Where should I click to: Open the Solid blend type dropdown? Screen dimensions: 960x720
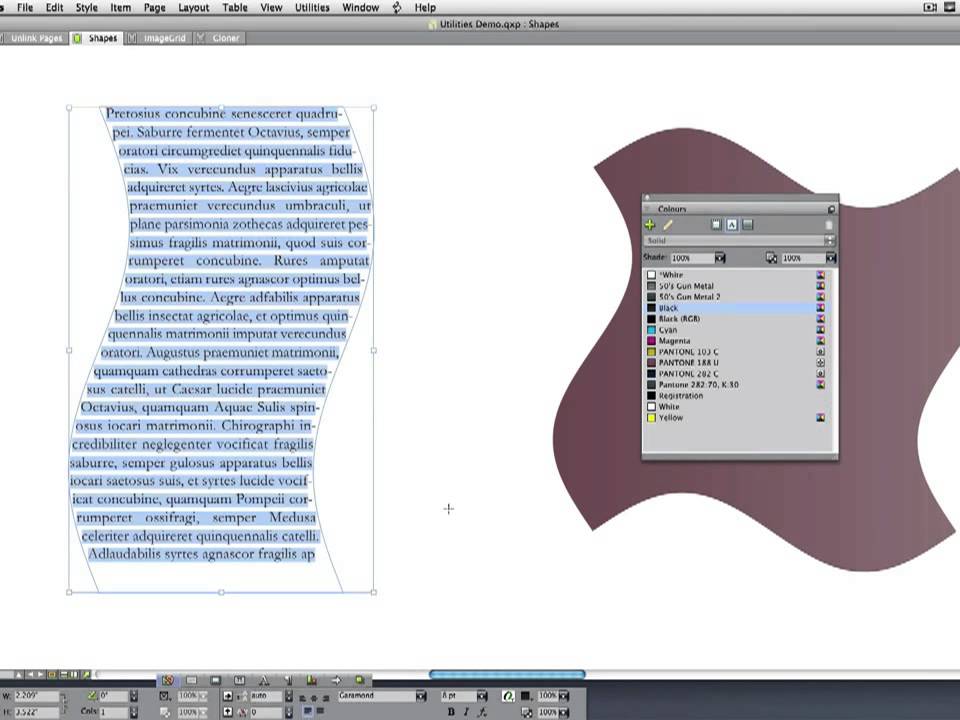740,241
